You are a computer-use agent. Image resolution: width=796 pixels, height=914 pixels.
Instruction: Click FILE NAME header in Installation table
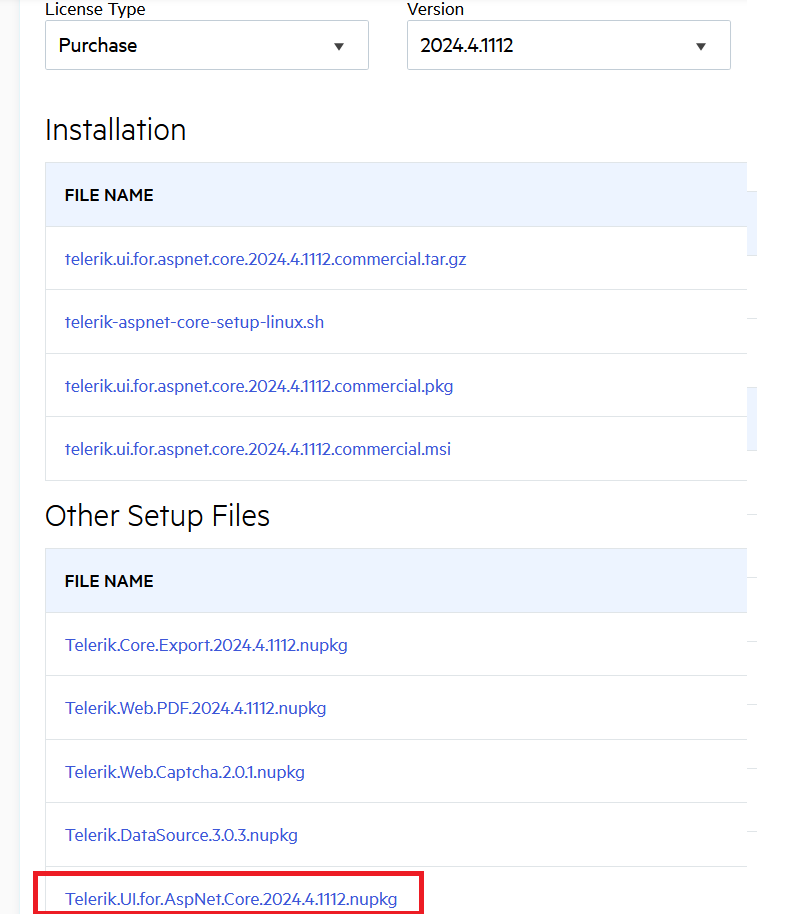tap(109, 195)
